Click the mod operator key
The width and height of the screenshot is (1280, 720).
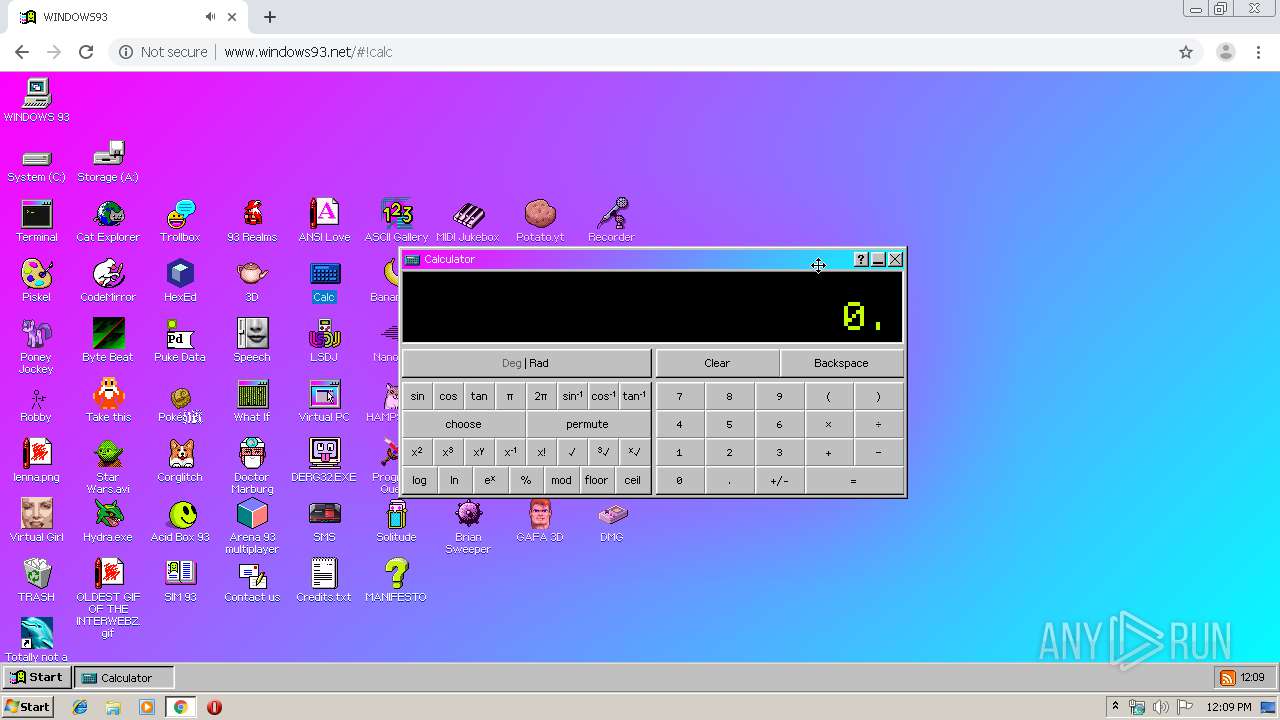561,480
